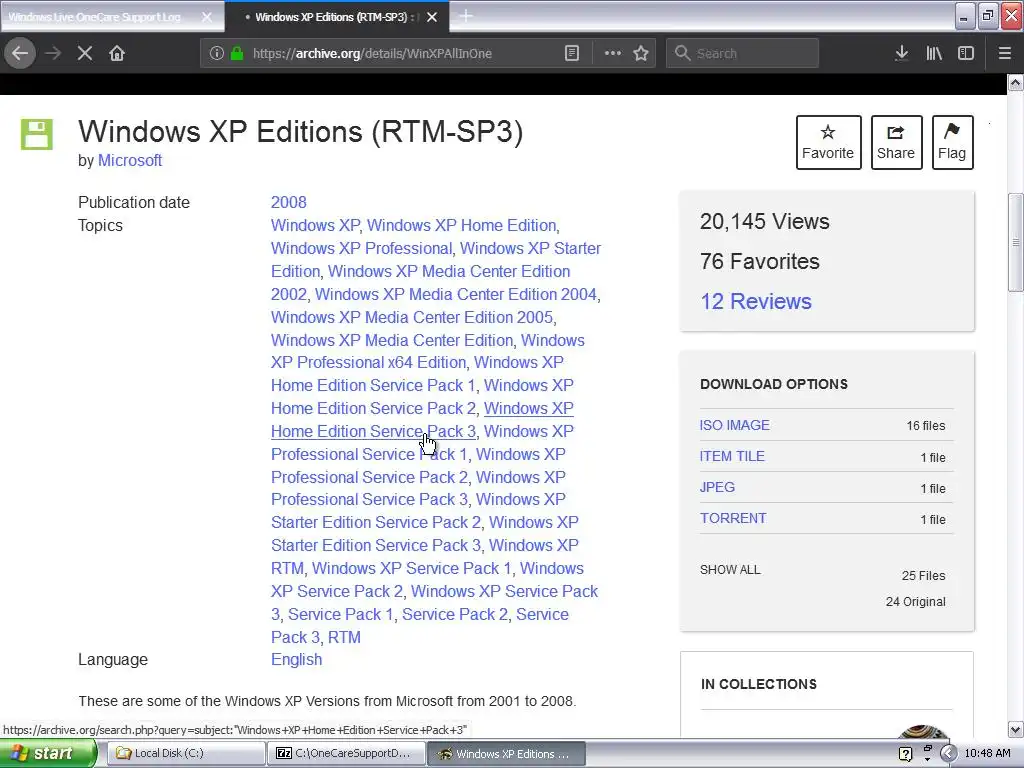Open a new tab with plus button
This screenshot has height=768, width=1024.
[x=466, y=16]
